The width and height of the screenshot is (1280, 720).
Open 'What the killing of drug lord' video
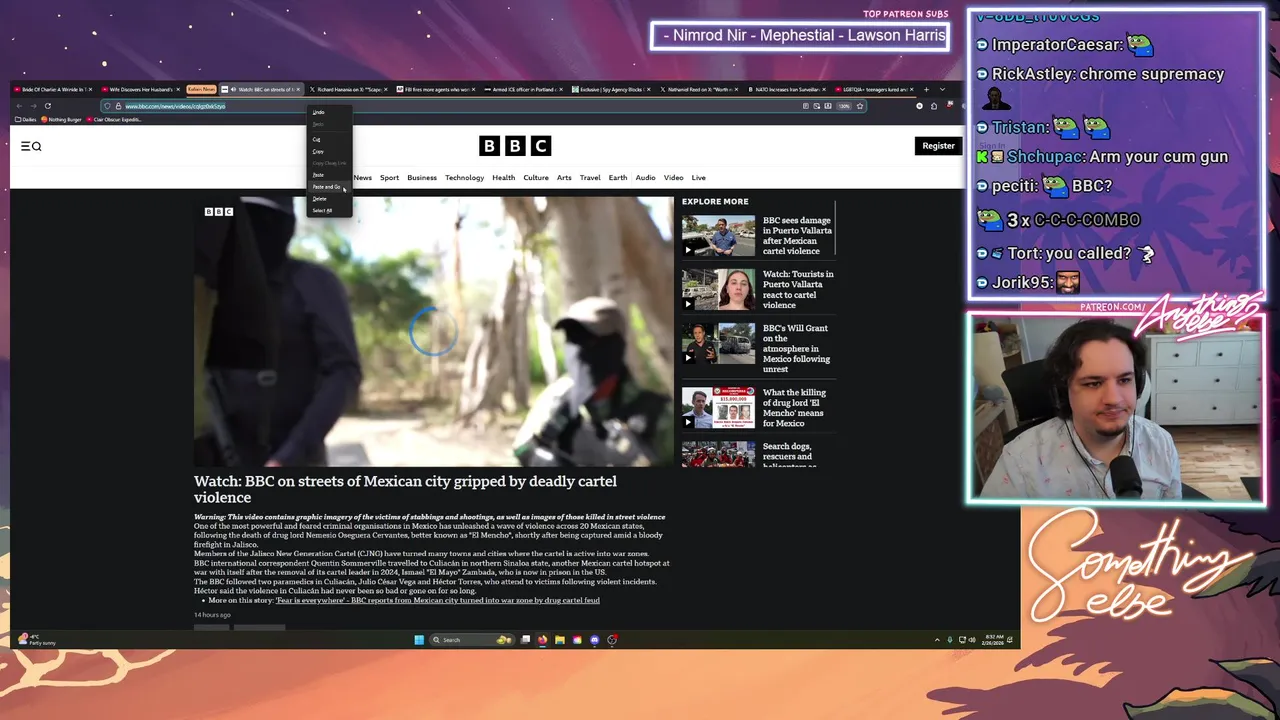[x=718, y=408]
